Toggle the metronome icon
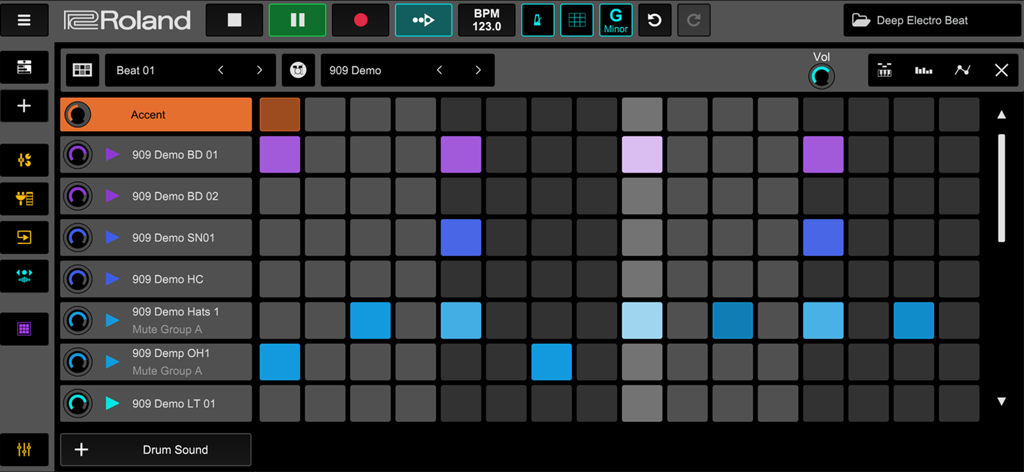Screen dimensions: 1024x472 click(x=538, y=20)
